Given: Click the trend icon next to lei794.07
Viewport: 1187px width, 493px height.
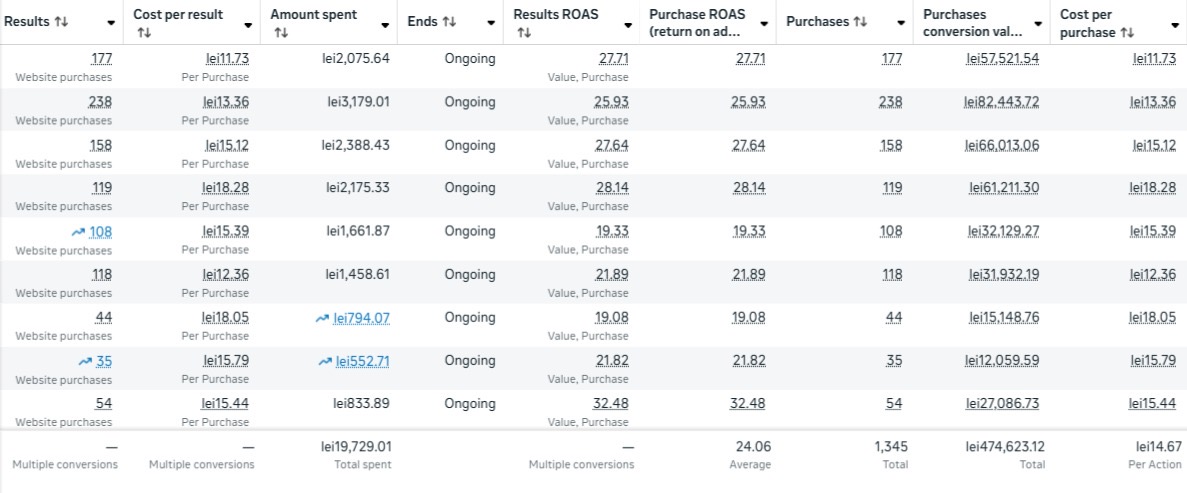Looking at the screenshot, I should coord(321,318).
